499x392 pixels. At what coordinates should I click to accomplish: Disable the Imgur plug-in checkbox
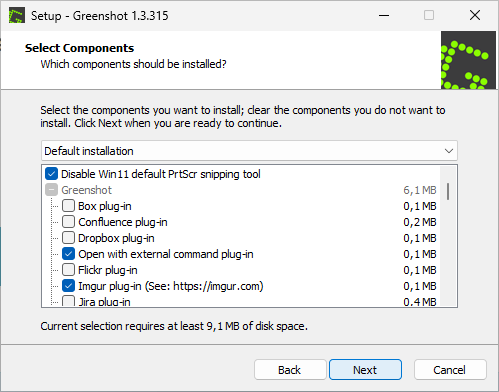coord(68,286)
